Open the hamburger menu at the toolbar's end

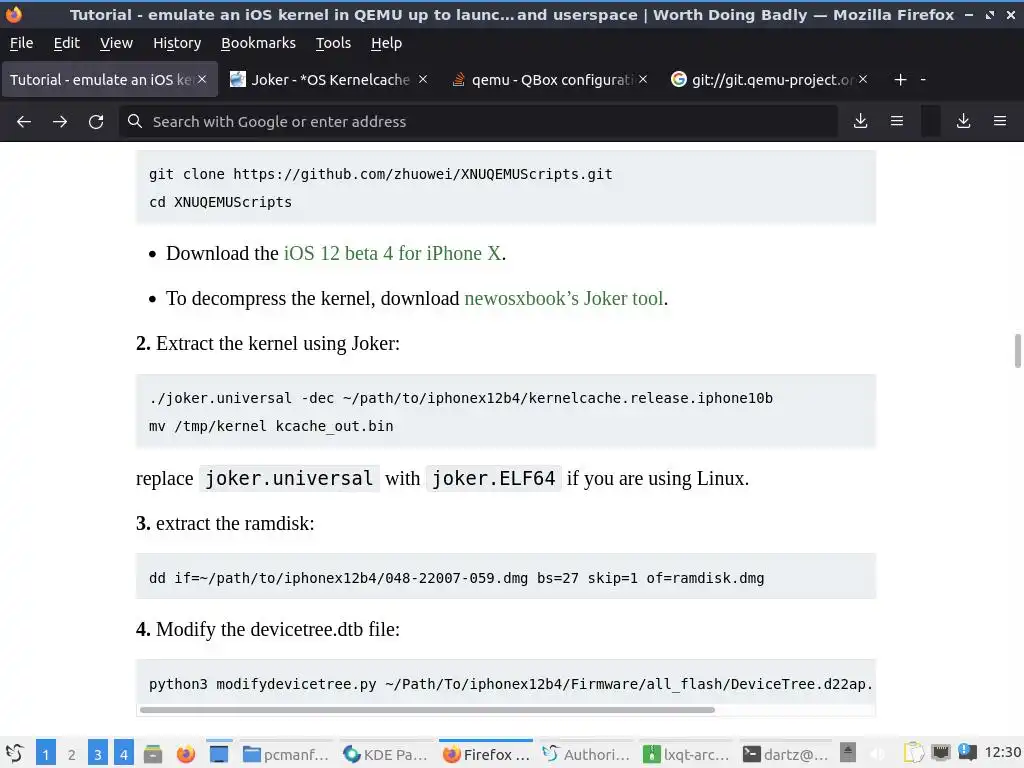click(1000, 121)
